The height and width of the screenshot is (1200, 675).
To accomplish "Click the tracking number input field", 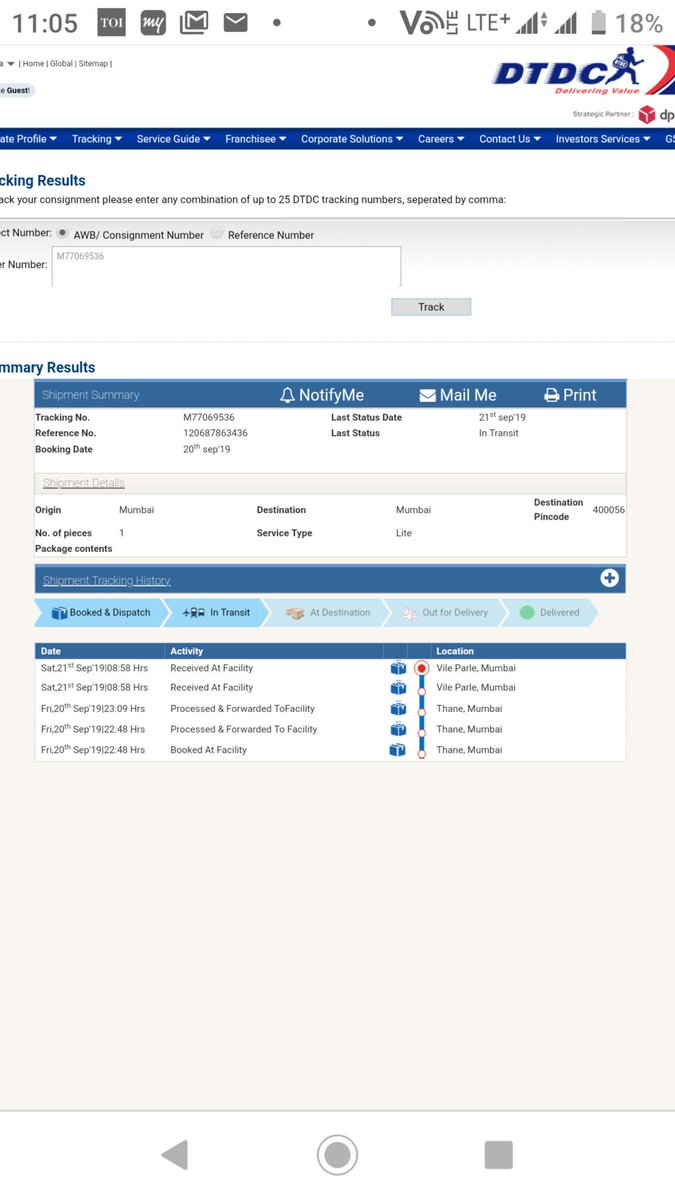I will coord(226,267).
